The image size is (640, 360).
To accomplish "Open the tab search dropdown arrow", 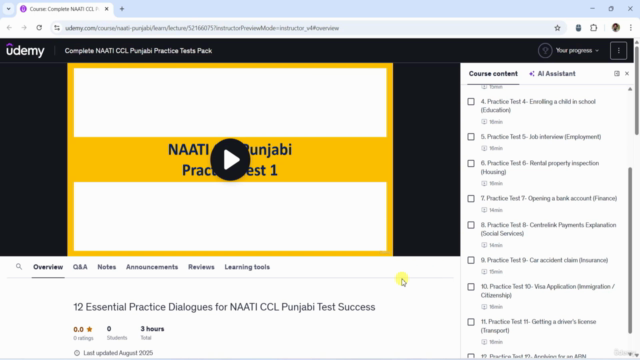I will (8, 9).
